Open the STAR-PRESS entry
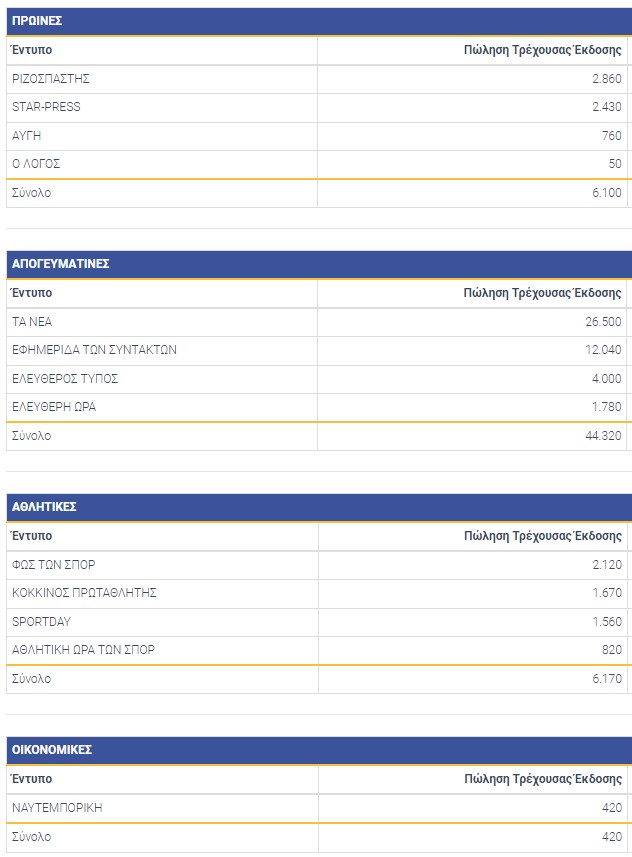Image resolution: width=632 pixels, height=857 pixels. [x=46, y=107]
